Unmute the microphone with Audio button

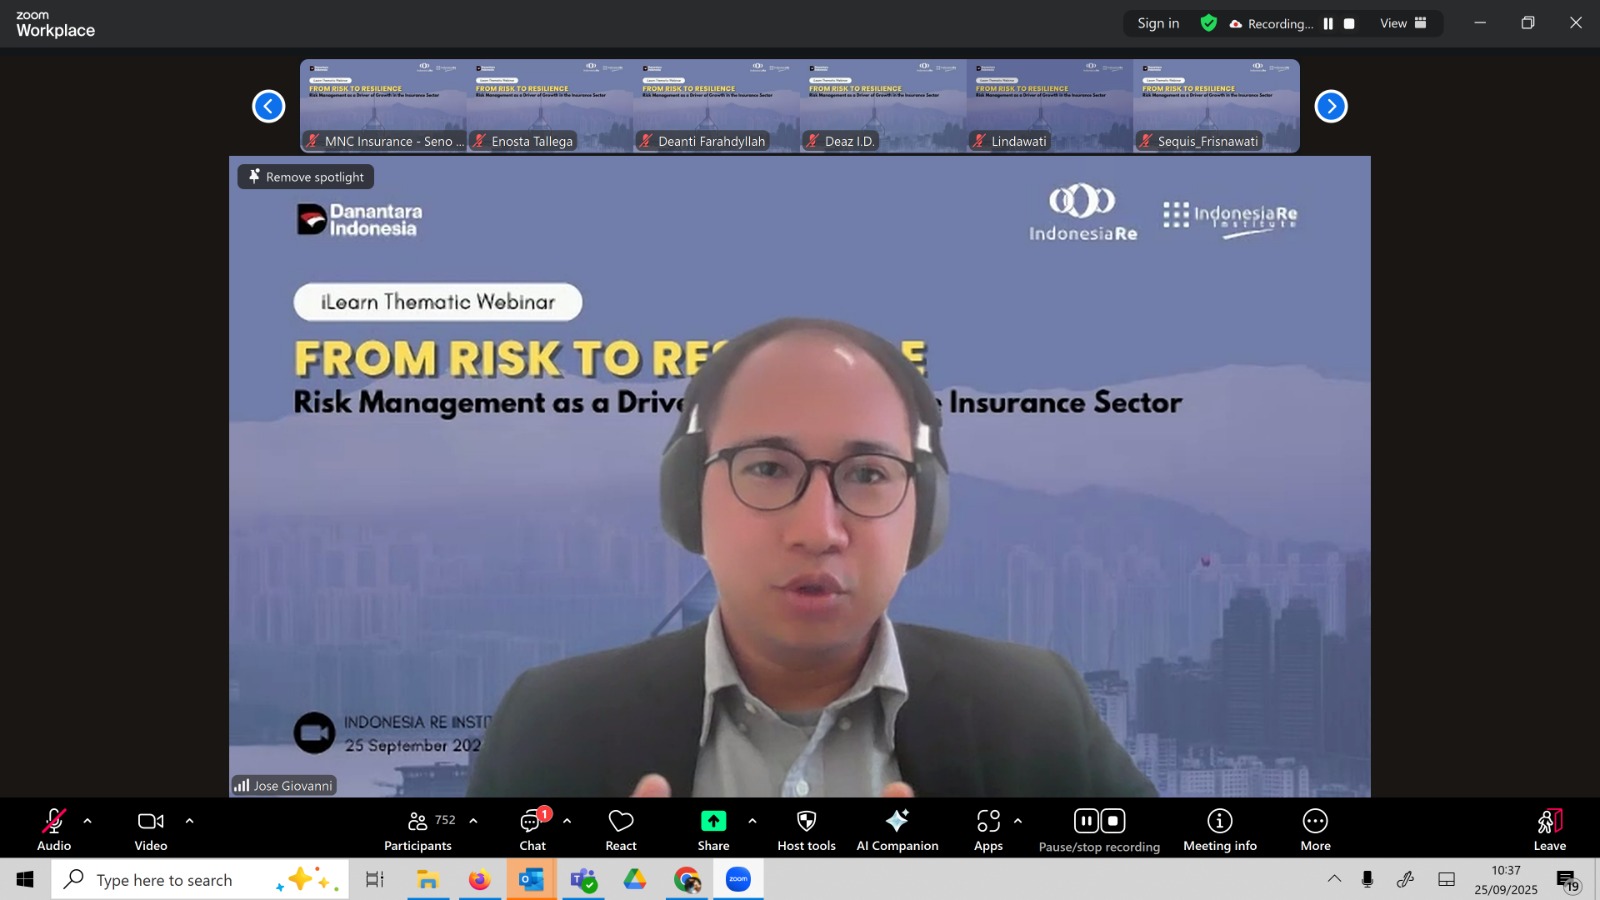54,830
